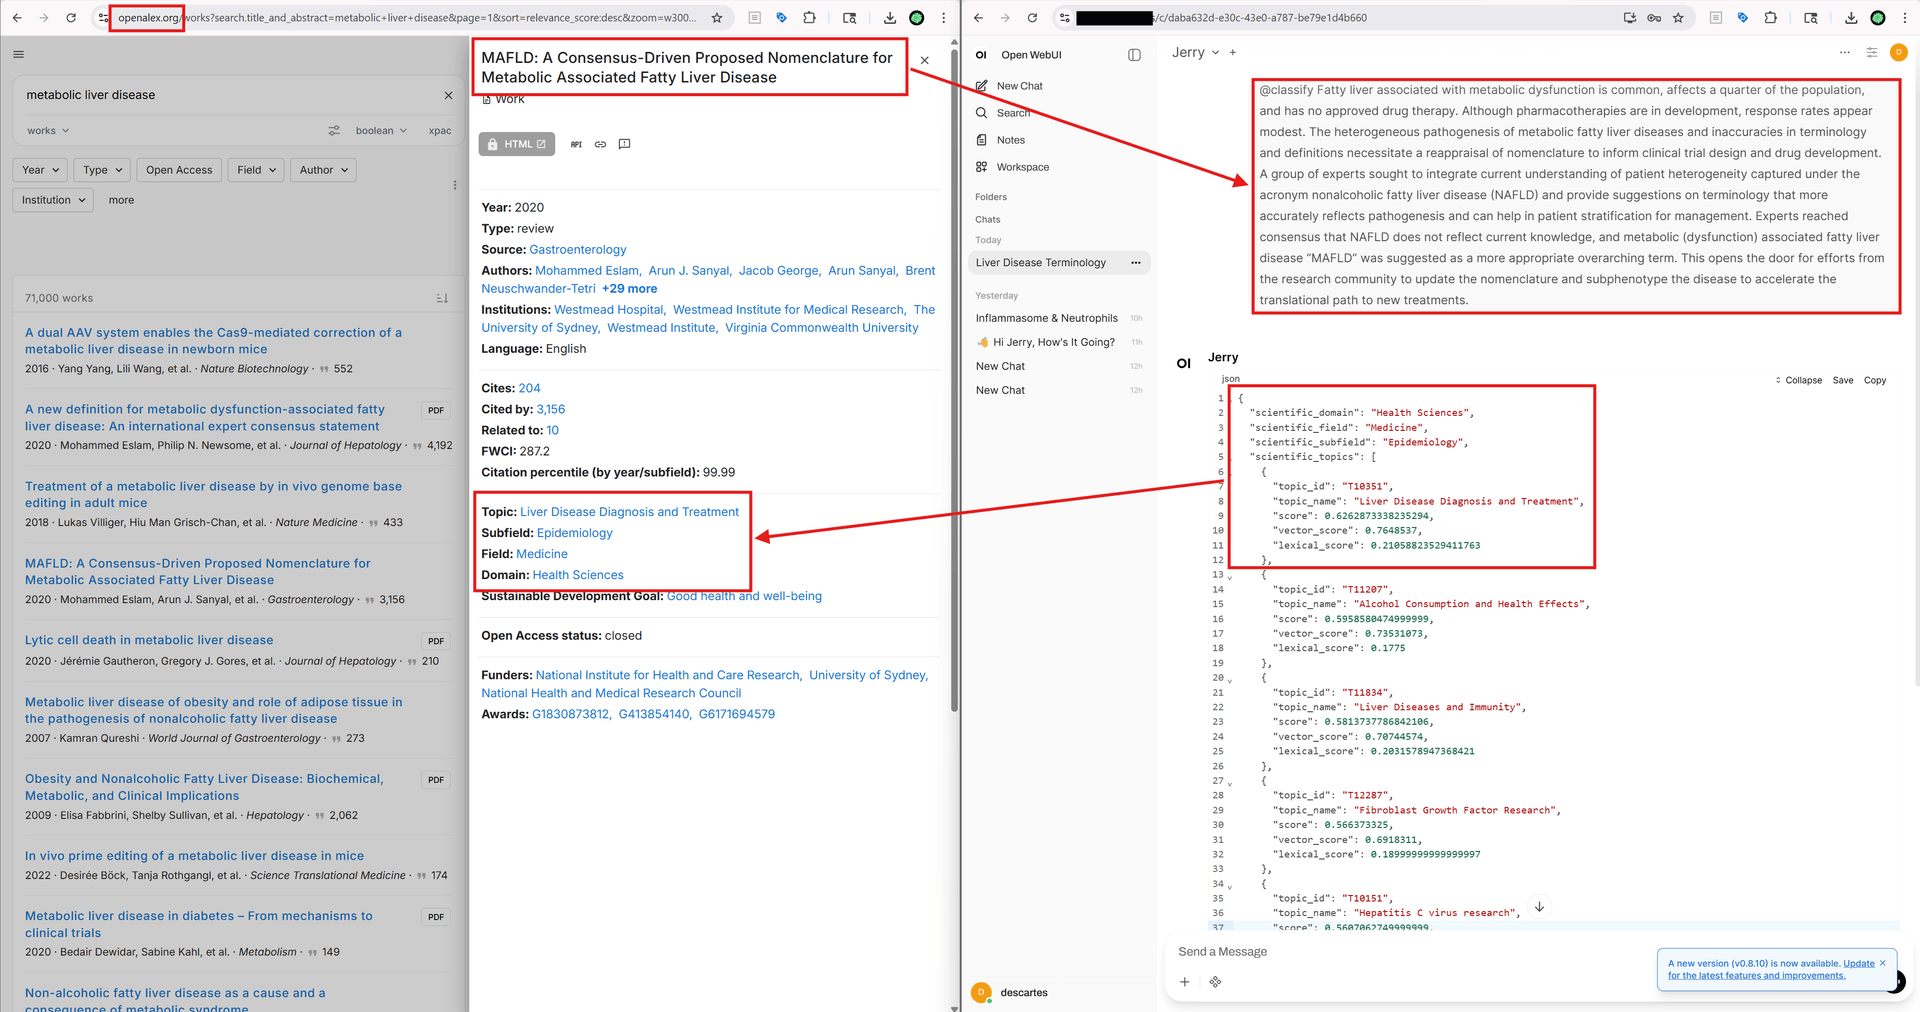Fold the JSON object at line 20
This screenshot has height=1012, width=1920.
pyautogui.click(x=1230, y=679)
